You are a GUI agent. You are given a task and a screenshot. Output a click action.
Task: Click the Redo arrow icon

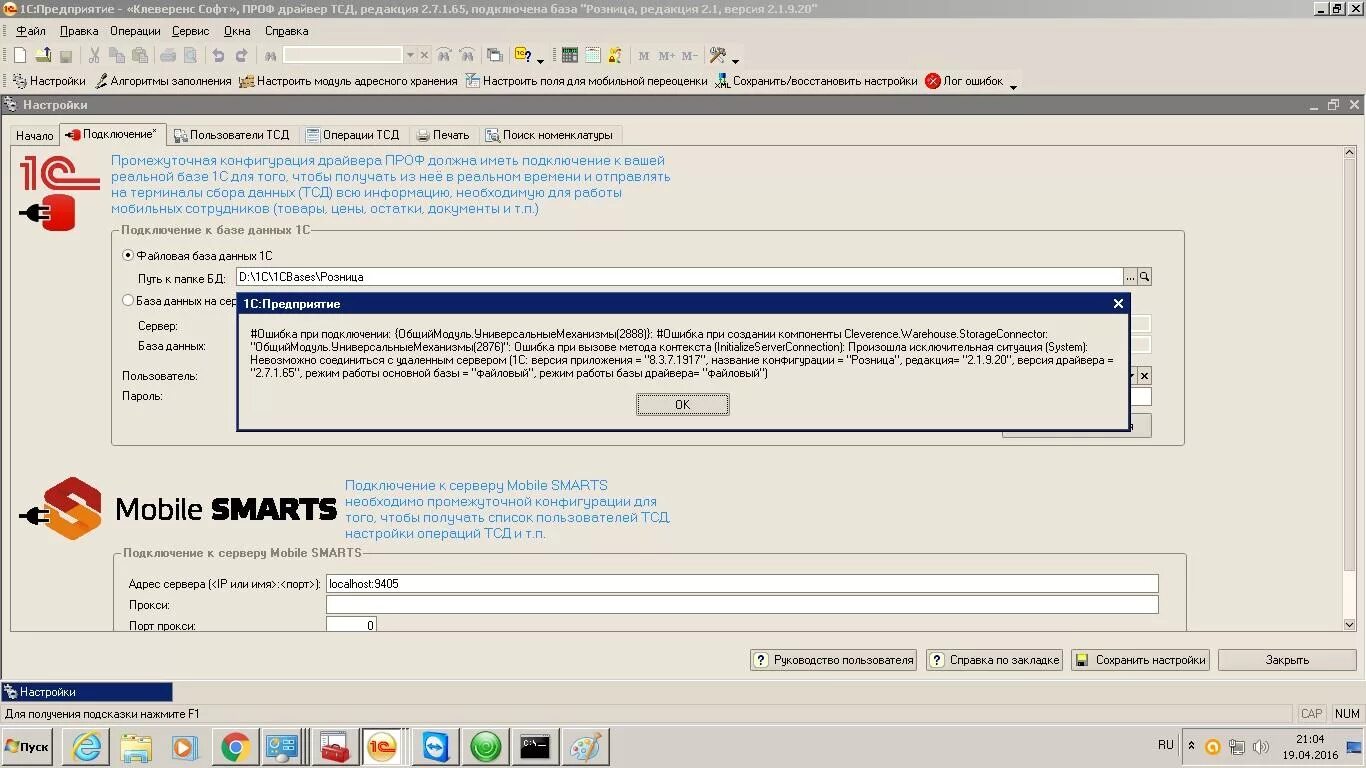241,55
